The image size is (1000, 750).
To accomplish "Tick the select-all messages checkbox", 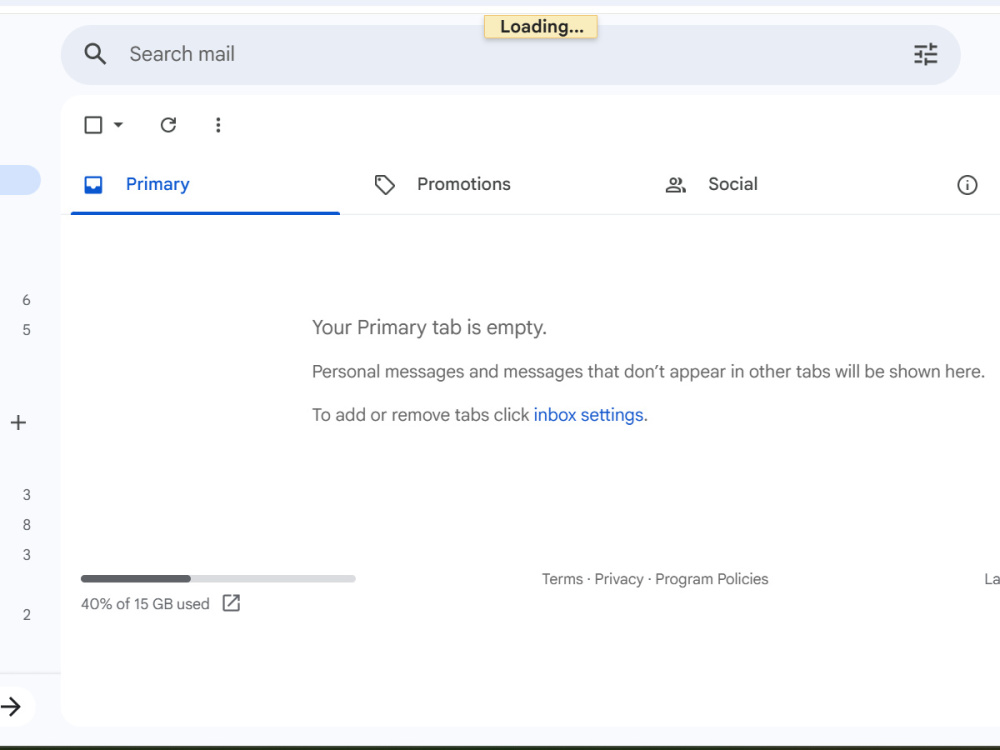I will (93, 125).
